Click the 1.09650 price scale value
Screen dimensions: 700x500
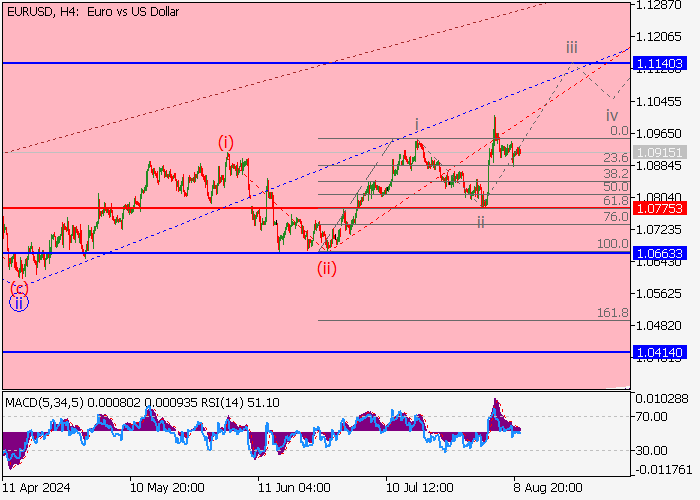[x=658, y=133]
